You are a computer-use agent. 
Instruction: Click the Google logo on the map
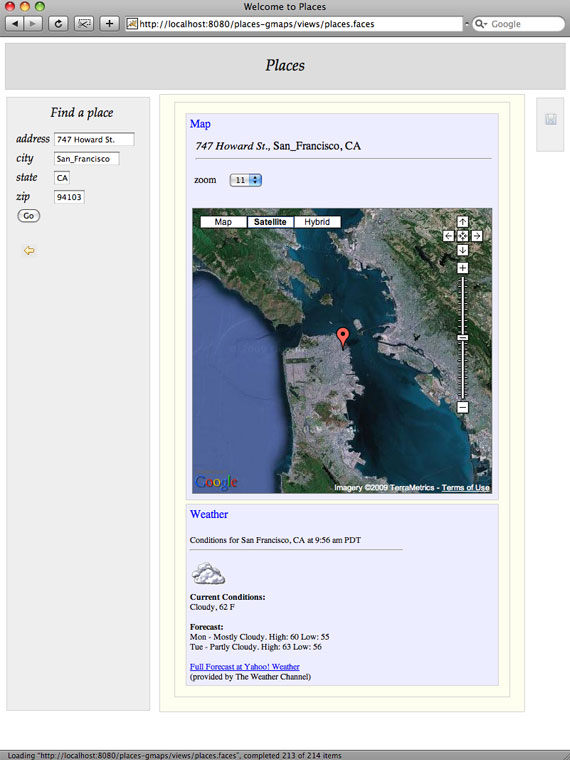(216, 482)
